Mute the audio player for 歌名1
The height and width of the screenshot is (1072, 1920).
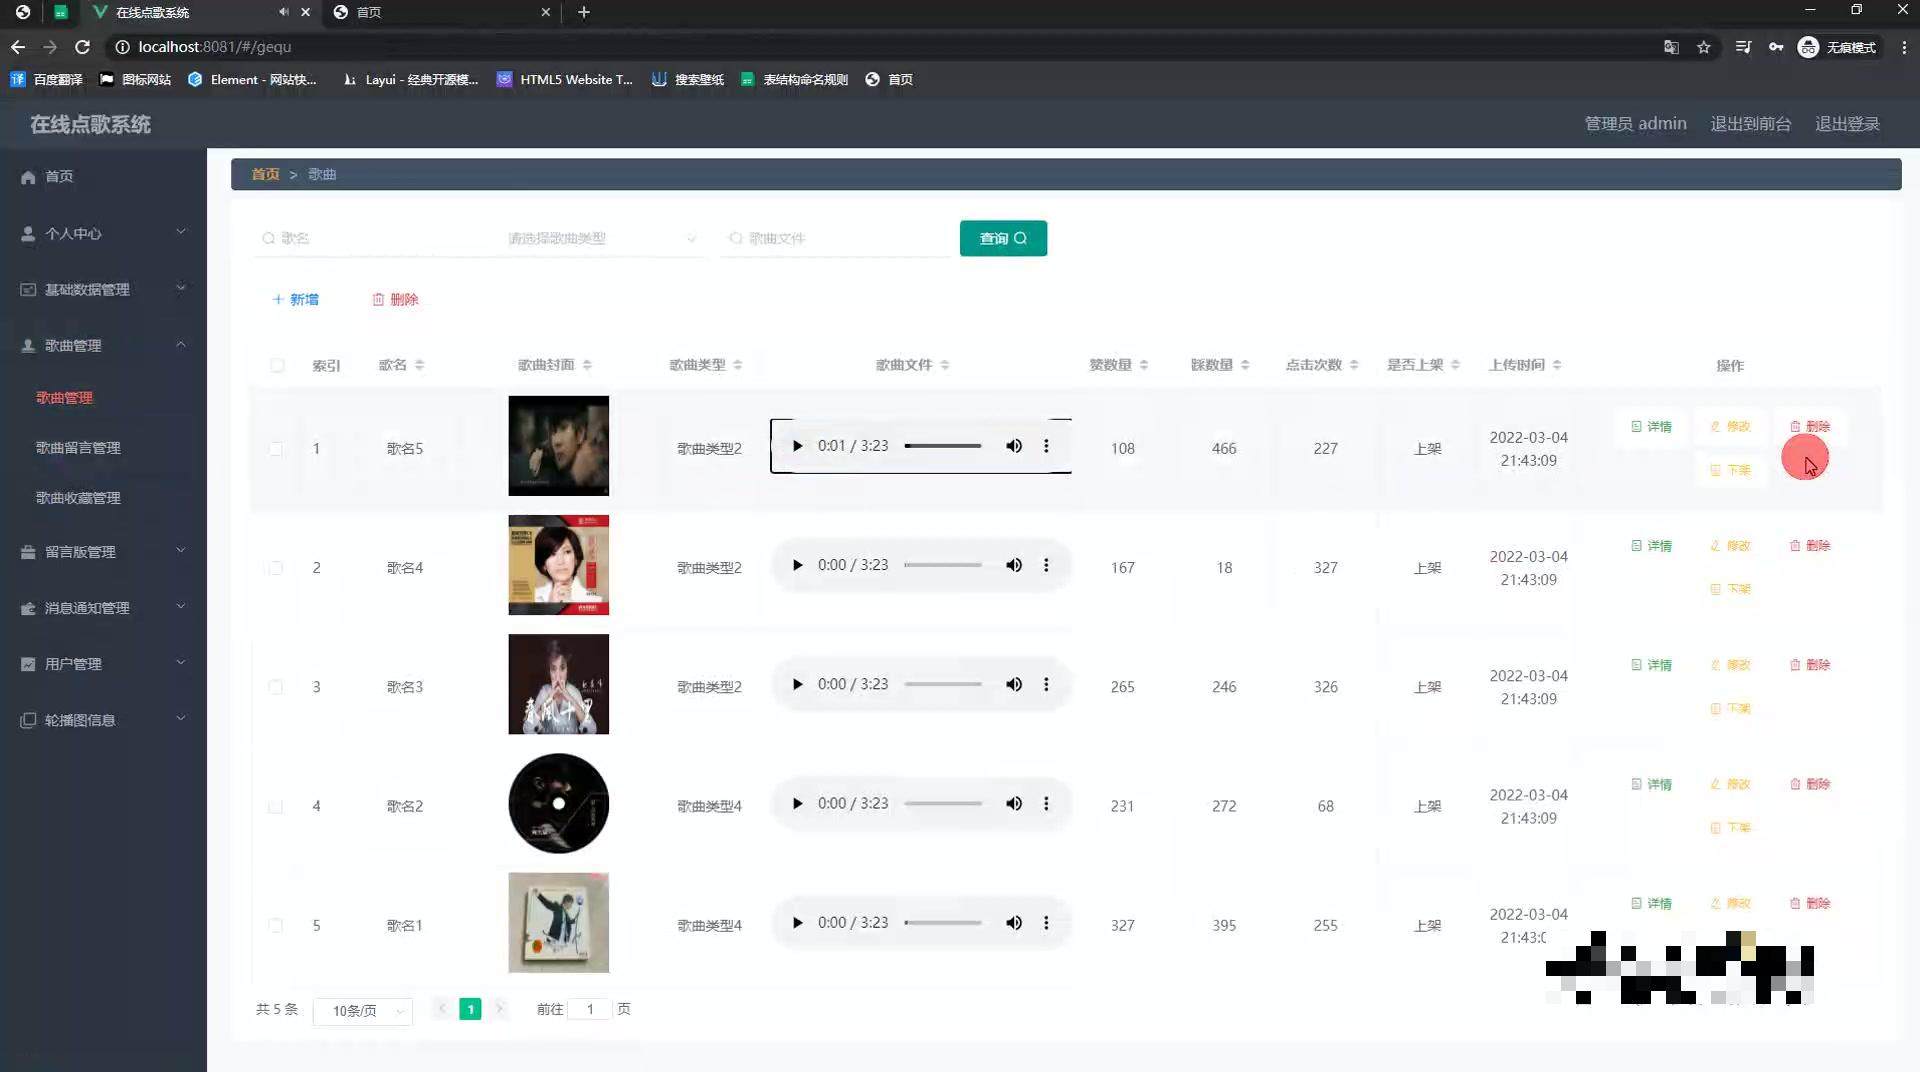click(x=1014, y=923)
